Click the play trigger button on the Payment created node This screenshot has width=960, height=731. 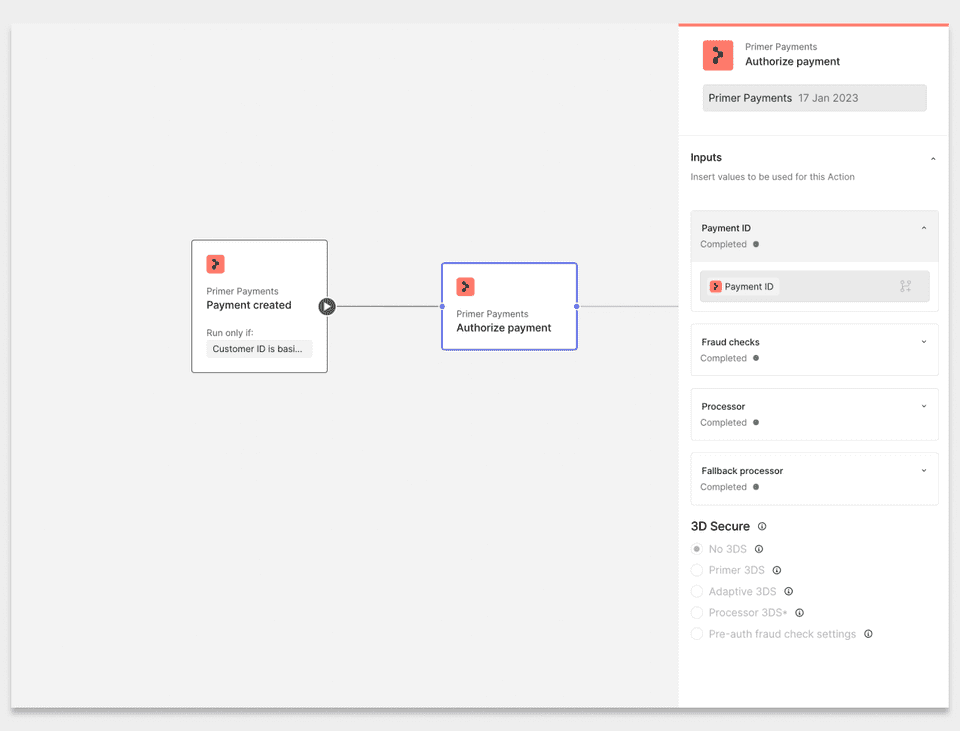(327, 306)
